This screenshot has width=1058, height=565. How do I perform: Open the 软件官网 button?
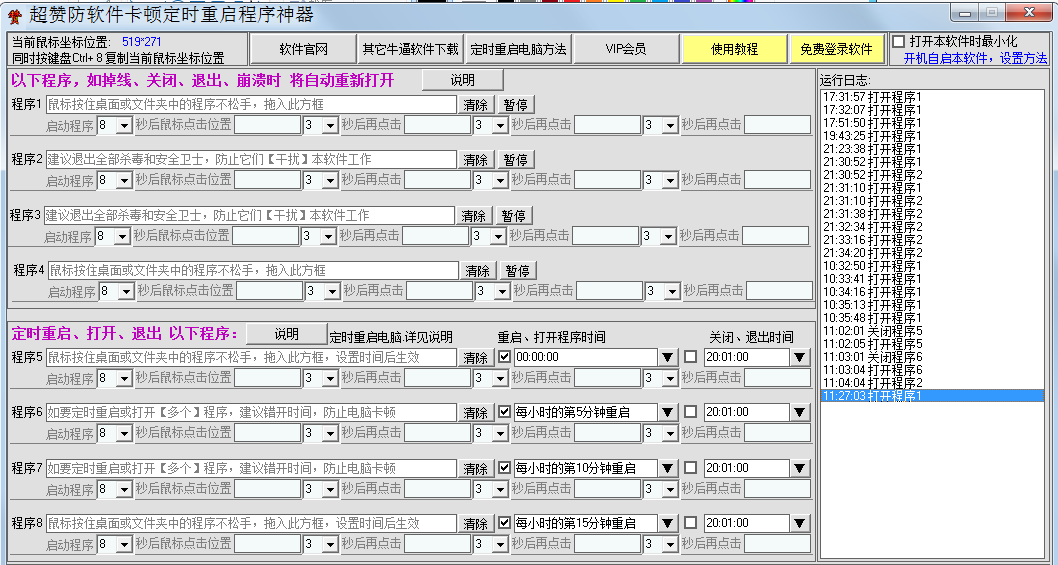(303, 49)
